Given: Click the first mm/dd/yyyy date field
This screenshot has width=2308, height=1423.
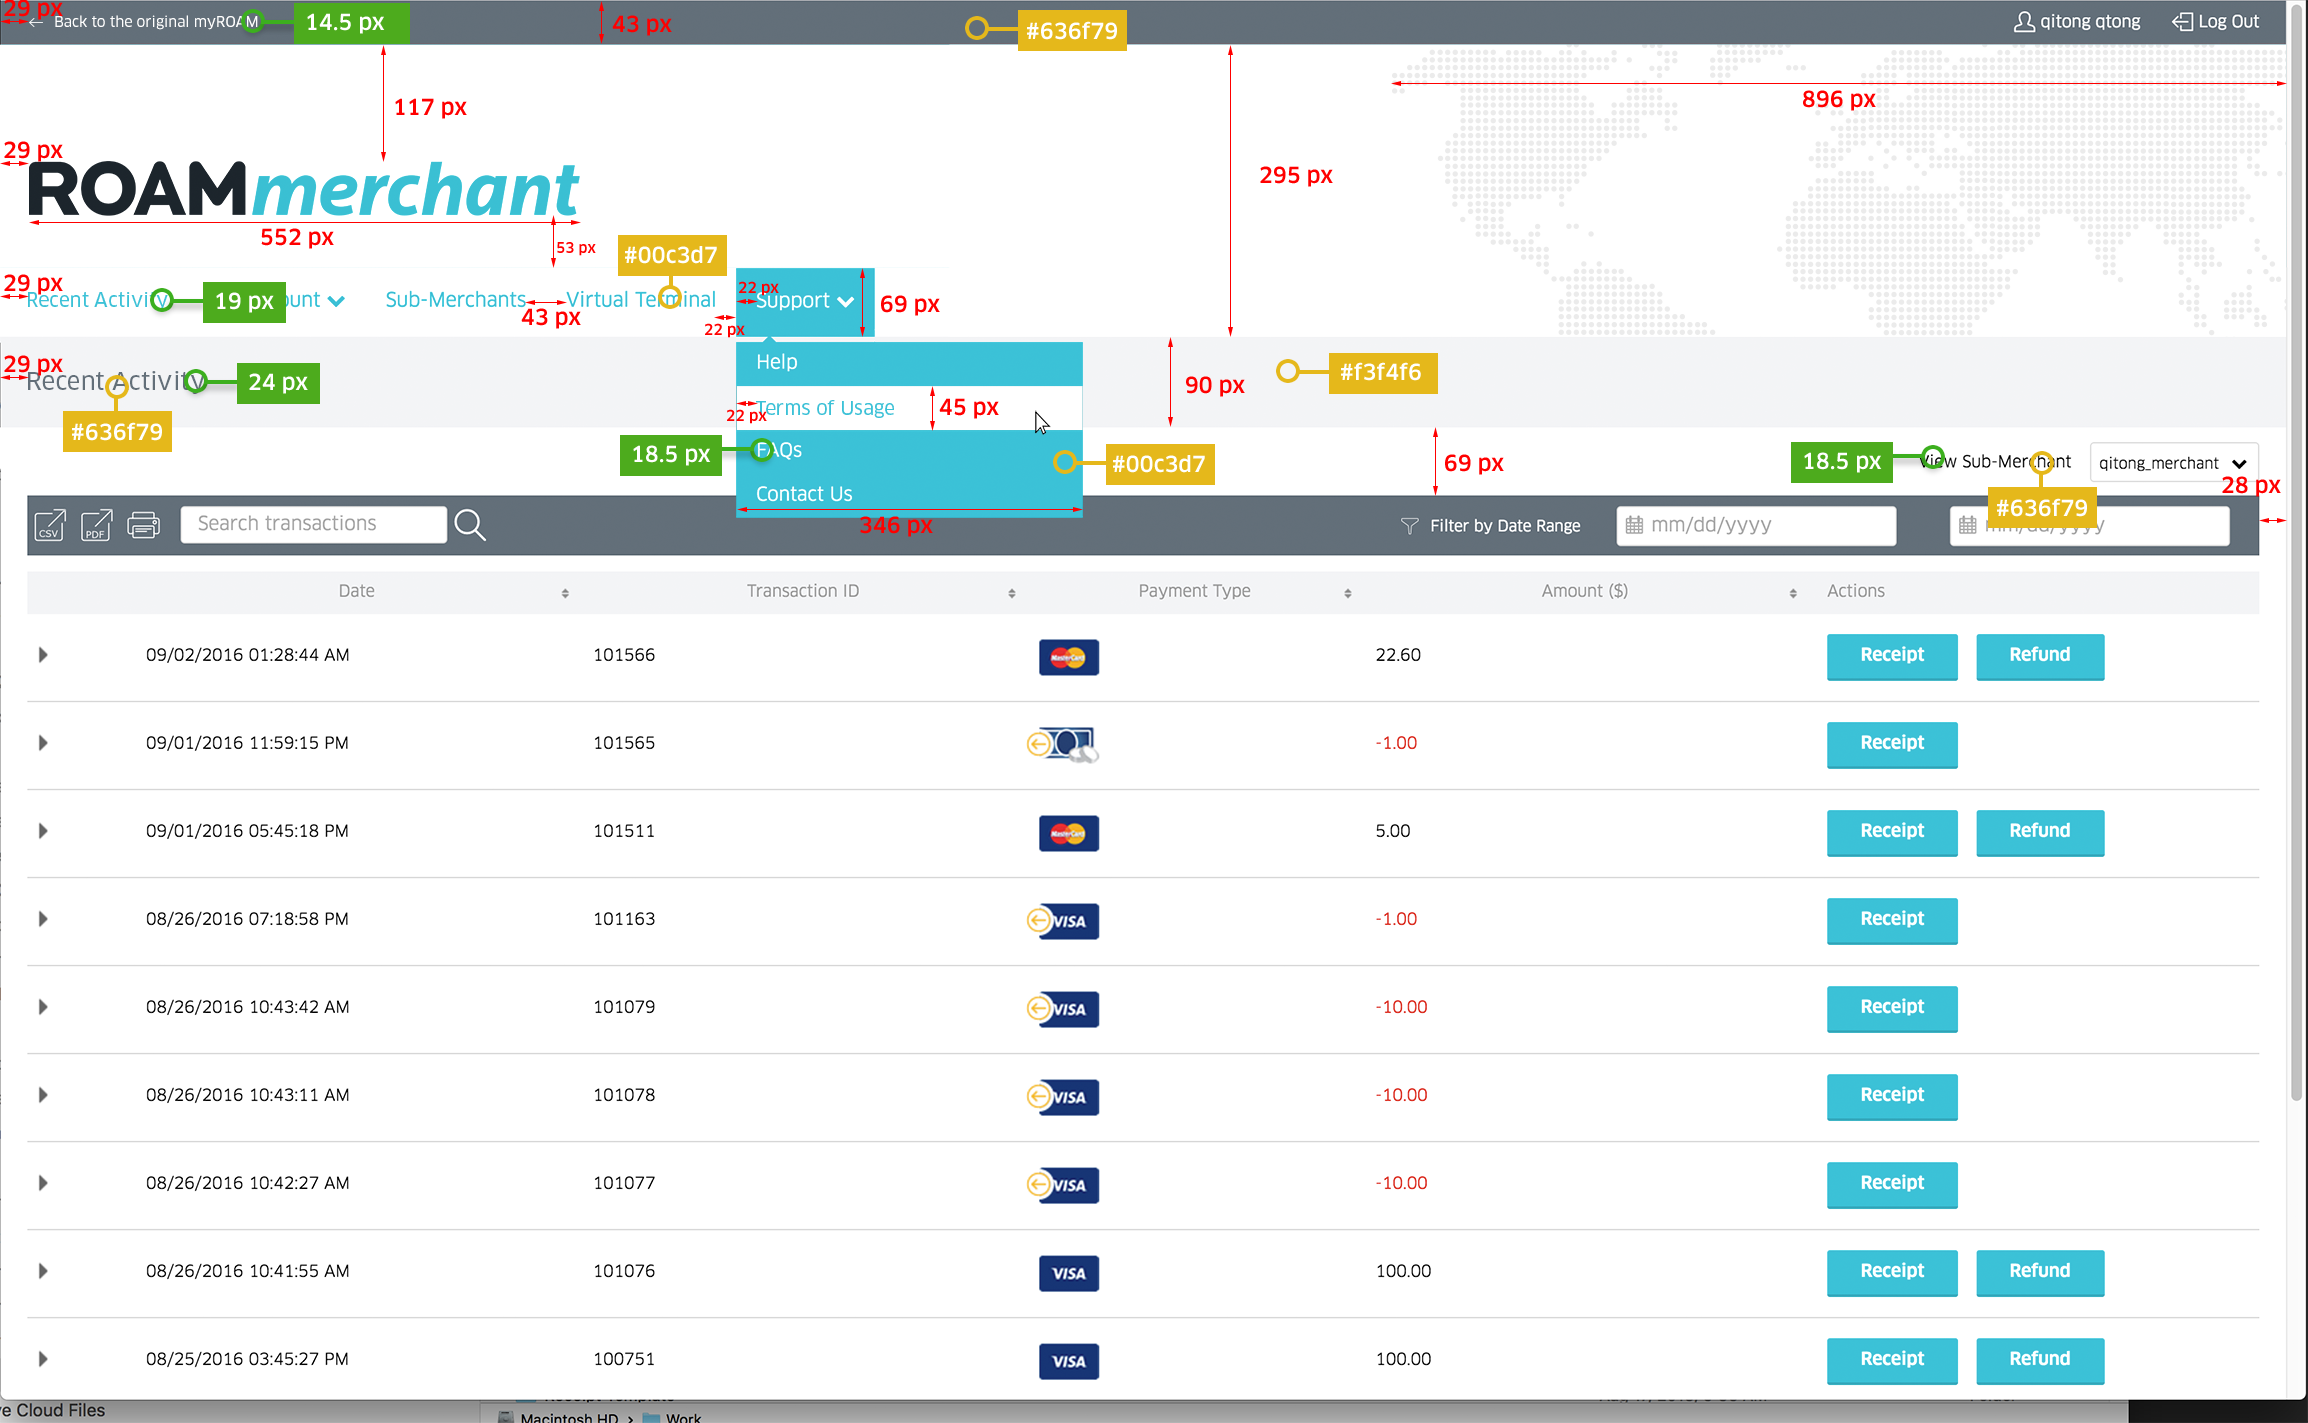Looking at the screenshot, I should click(x=1756, y=525).
